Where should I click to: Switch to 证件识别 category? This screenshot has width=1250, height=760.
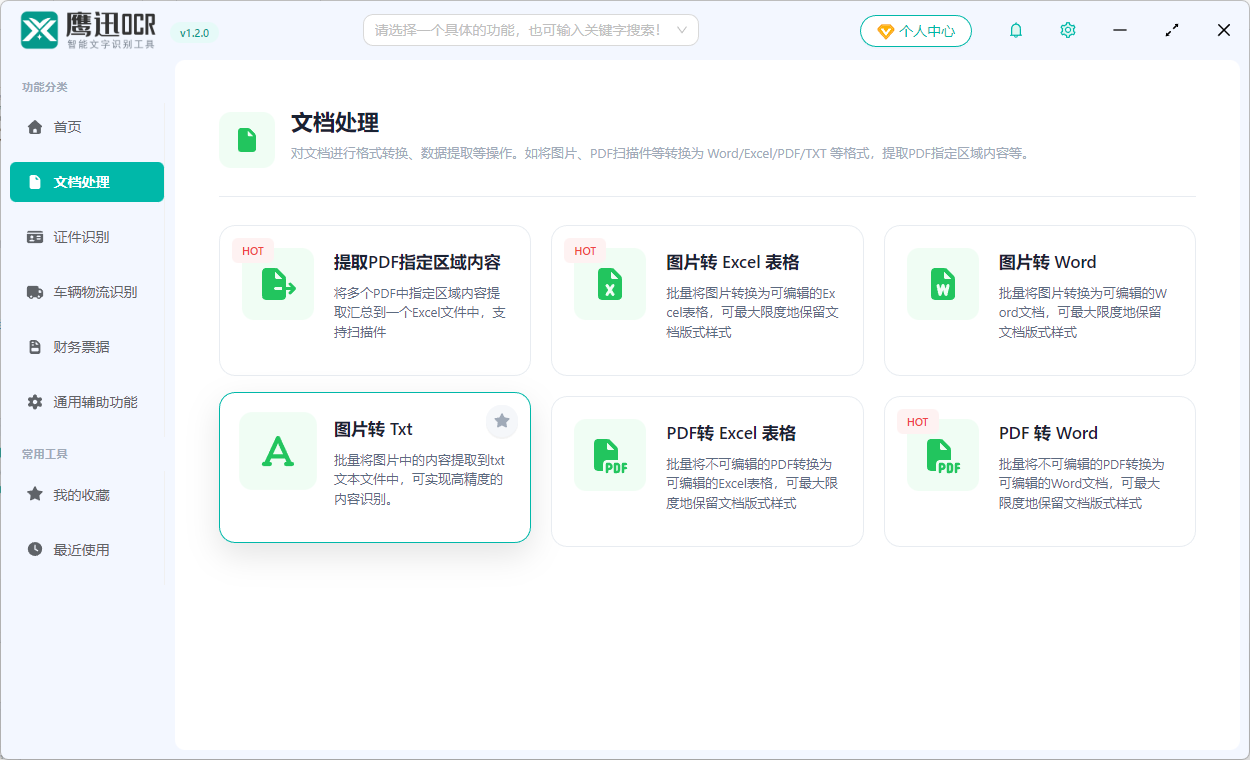pos(87,237)
